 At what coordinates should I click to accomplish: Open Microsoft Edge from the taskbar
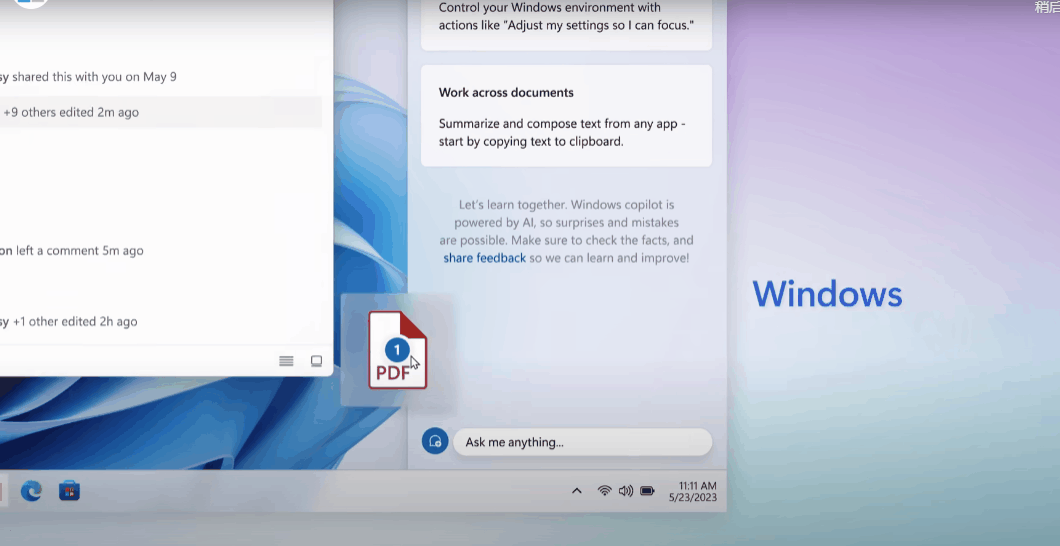[31, 491]
